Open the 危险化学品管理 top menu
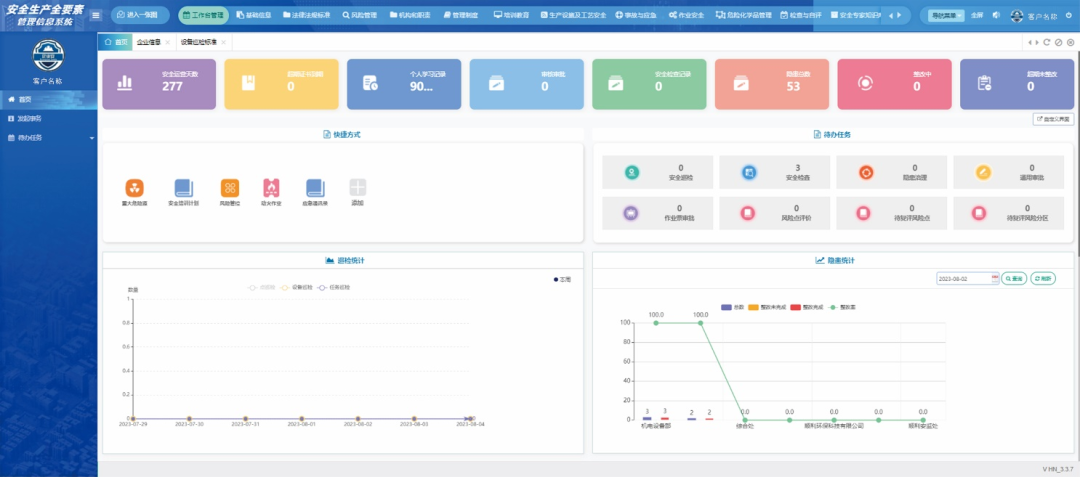Screen dimensions: 1080x477 coord(744,15)
